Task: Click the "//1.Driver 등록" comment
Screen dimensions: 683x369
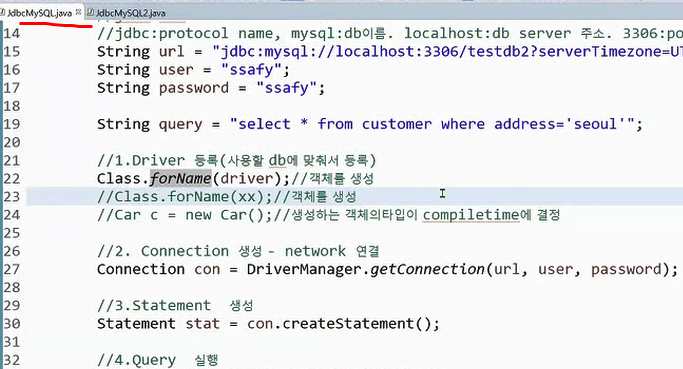Action: click(237, 161)
